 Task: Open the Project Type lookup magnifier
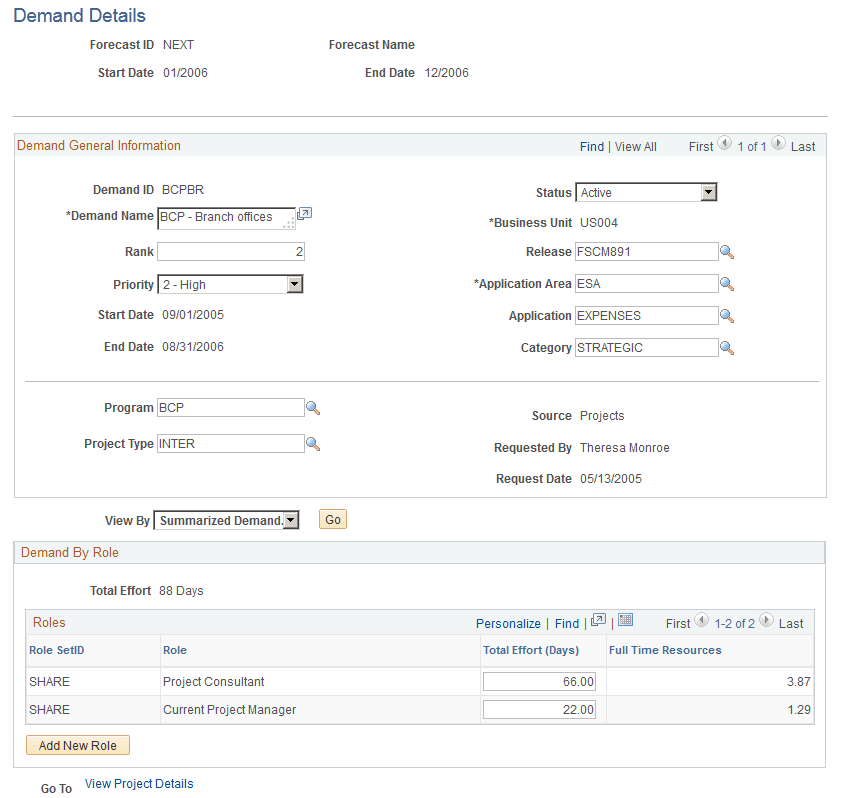pyautogui.click(x=313, y=443)
